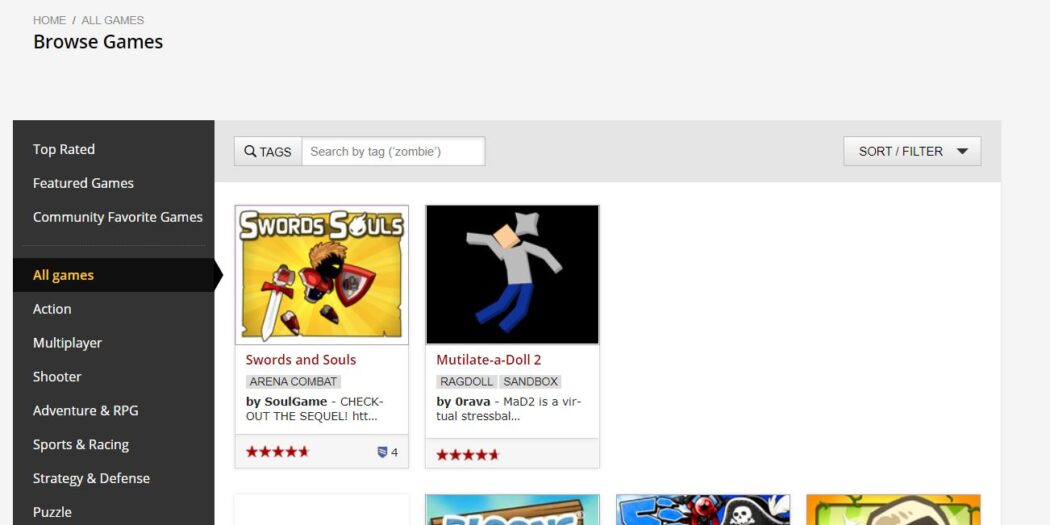Open the Multiplayer category

[68, 343]
